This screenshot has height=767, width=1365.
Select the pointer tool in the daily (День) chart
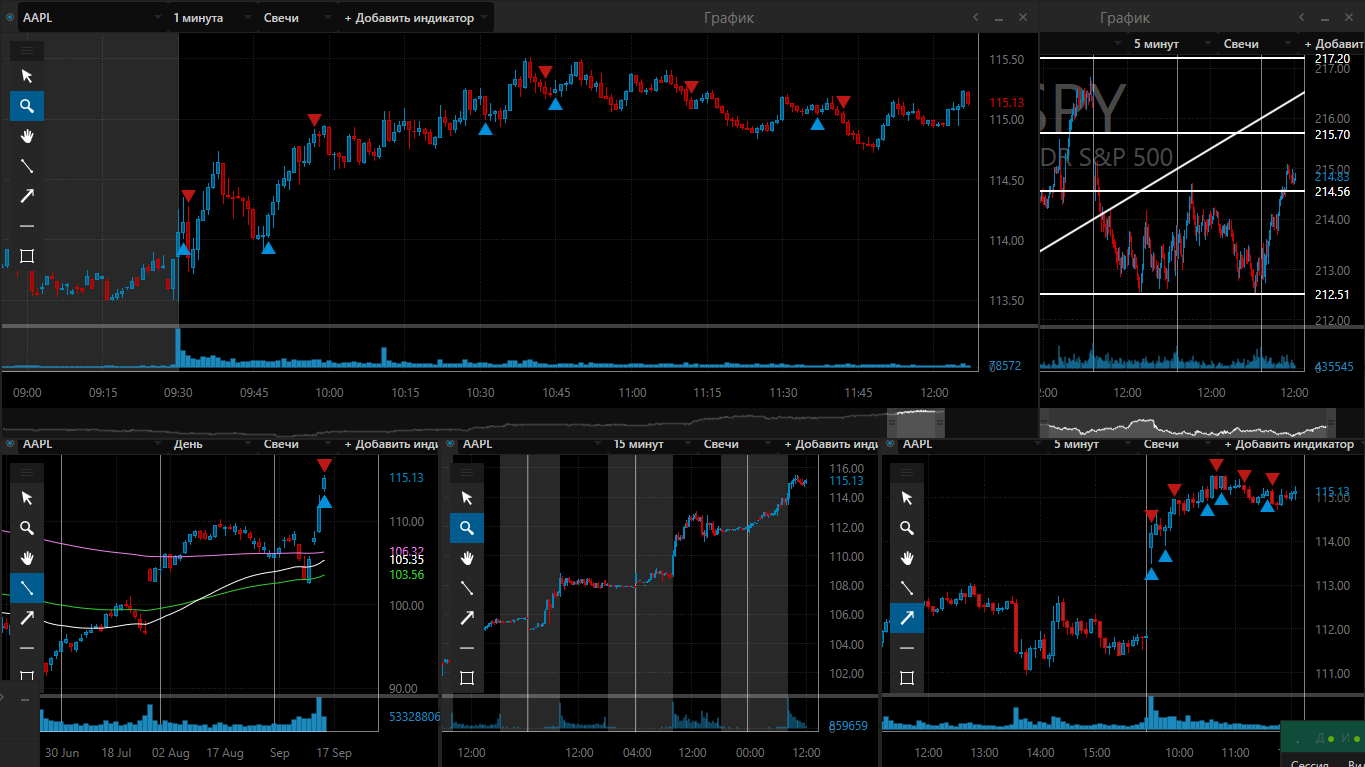click(x=27, y=498)
